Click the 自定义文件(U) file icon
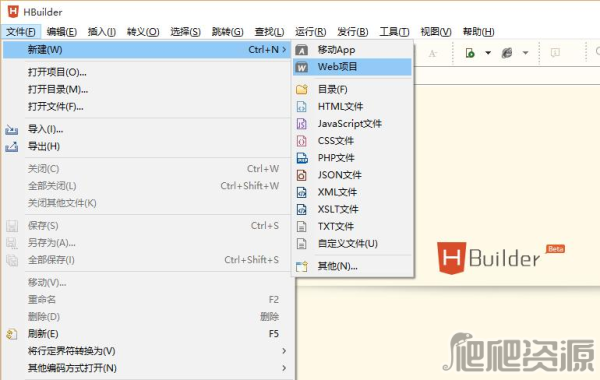 pyautogui.click(x=302, y=243)
